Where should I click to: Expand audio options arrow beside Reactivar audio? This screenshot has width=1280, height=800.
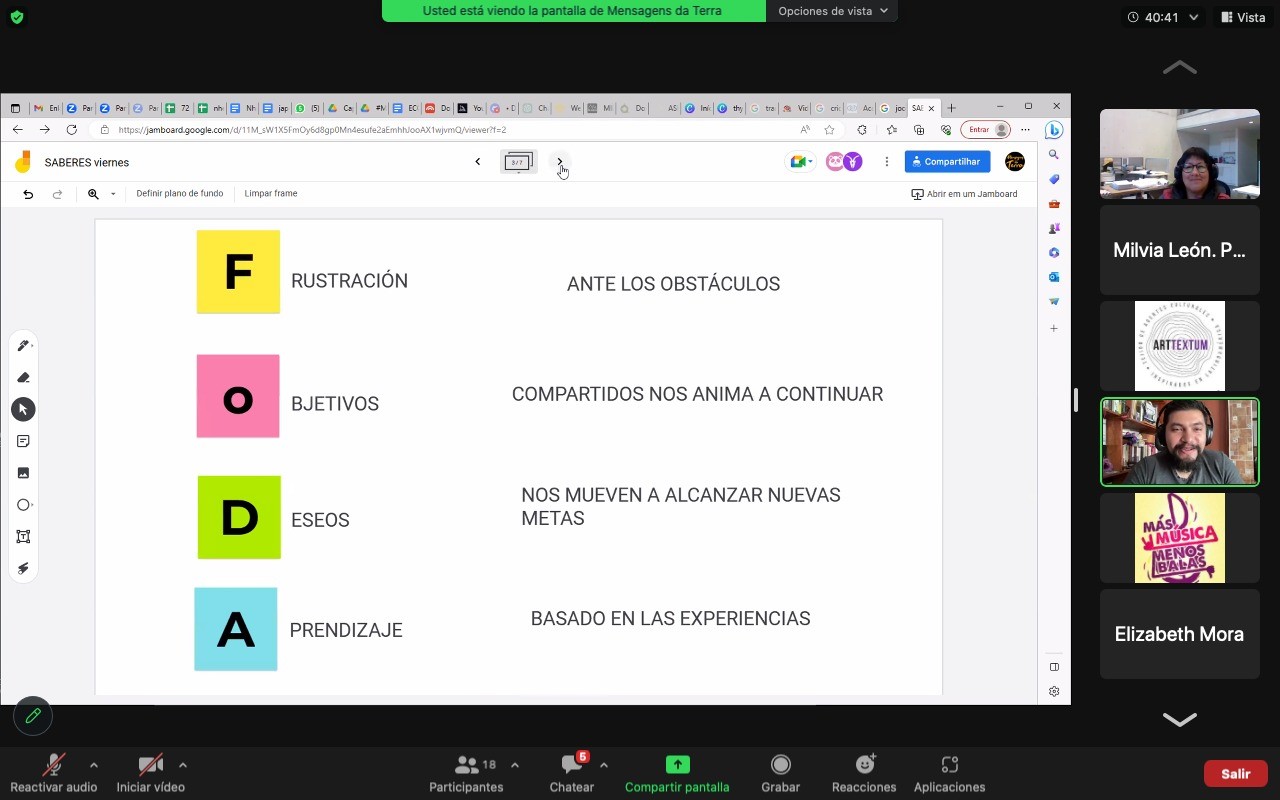pos(94,765)
